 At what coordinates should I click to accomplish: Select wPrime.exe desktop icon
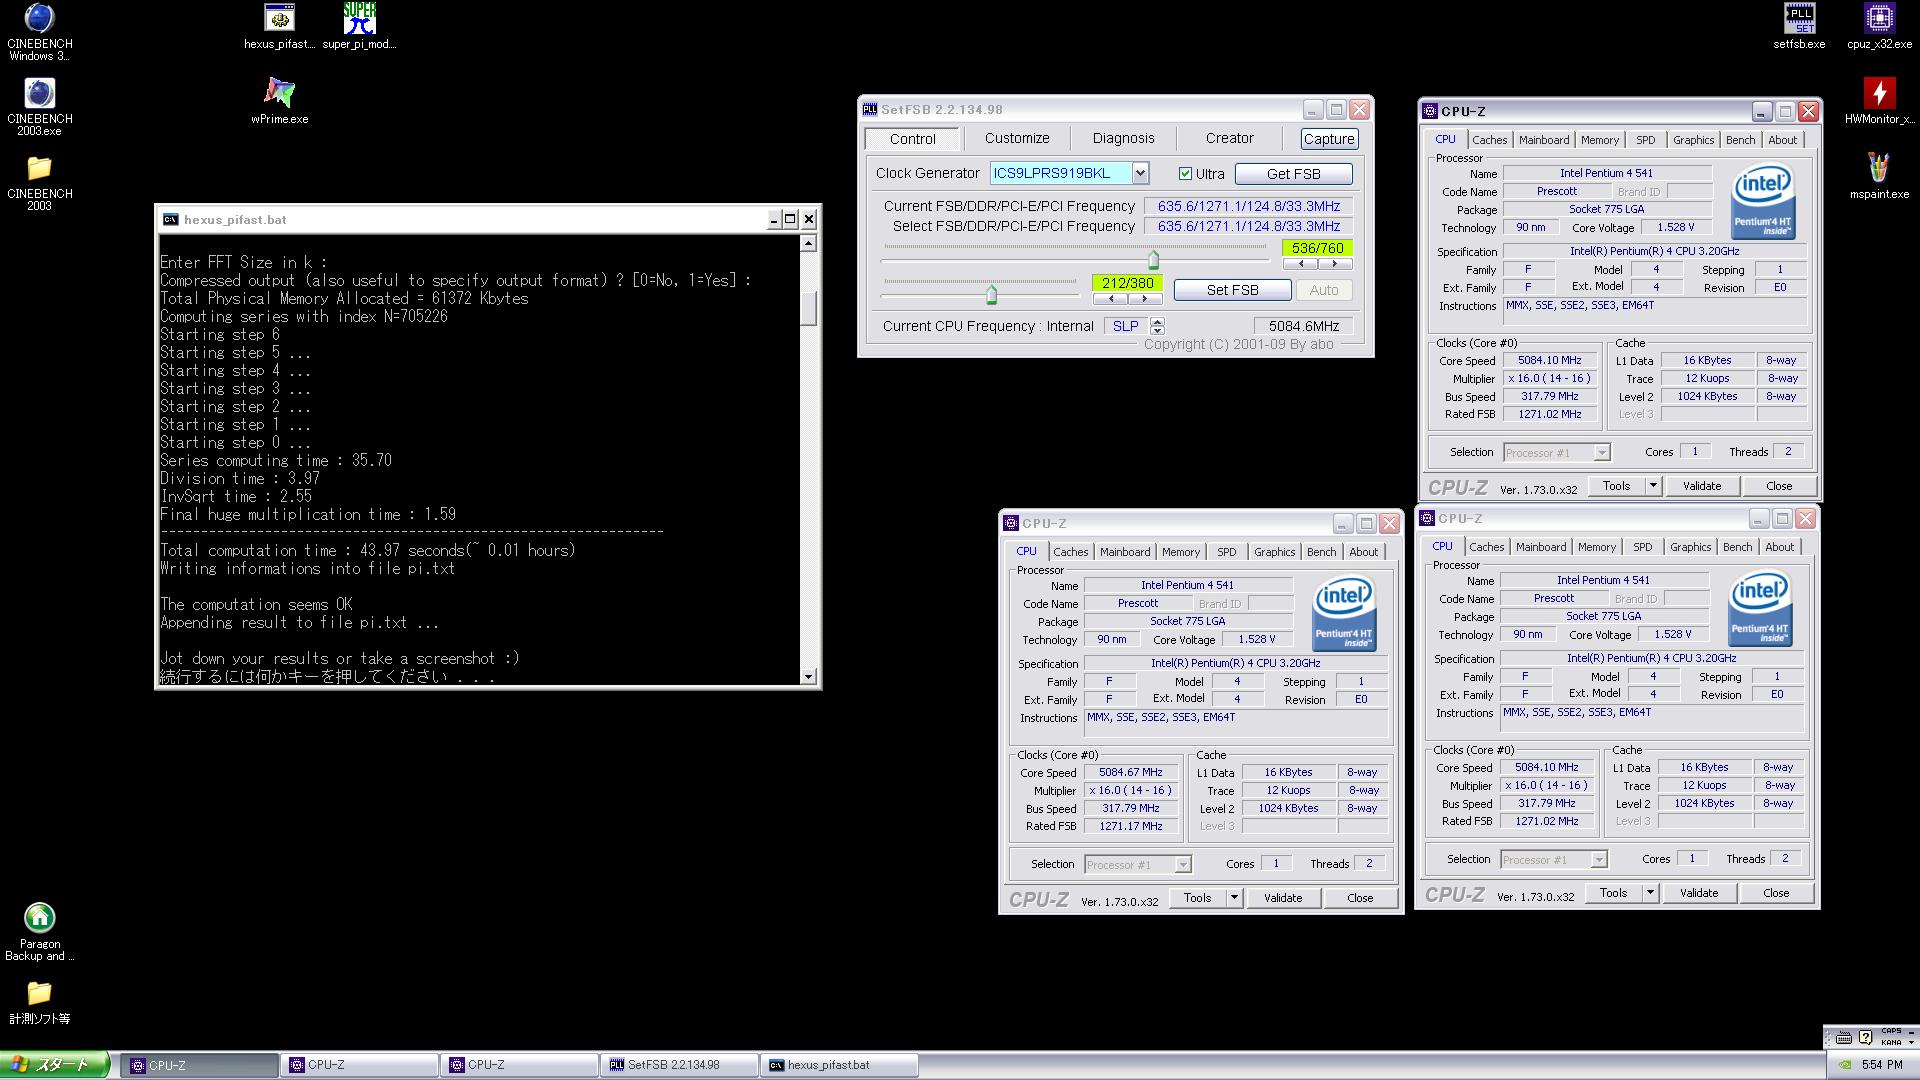point(279,101)
